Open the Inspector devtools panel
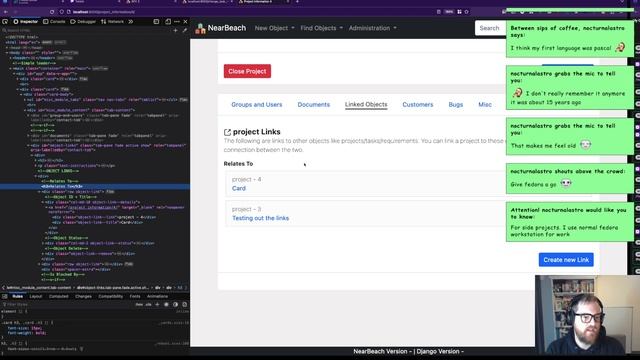 tap(25, 22)
